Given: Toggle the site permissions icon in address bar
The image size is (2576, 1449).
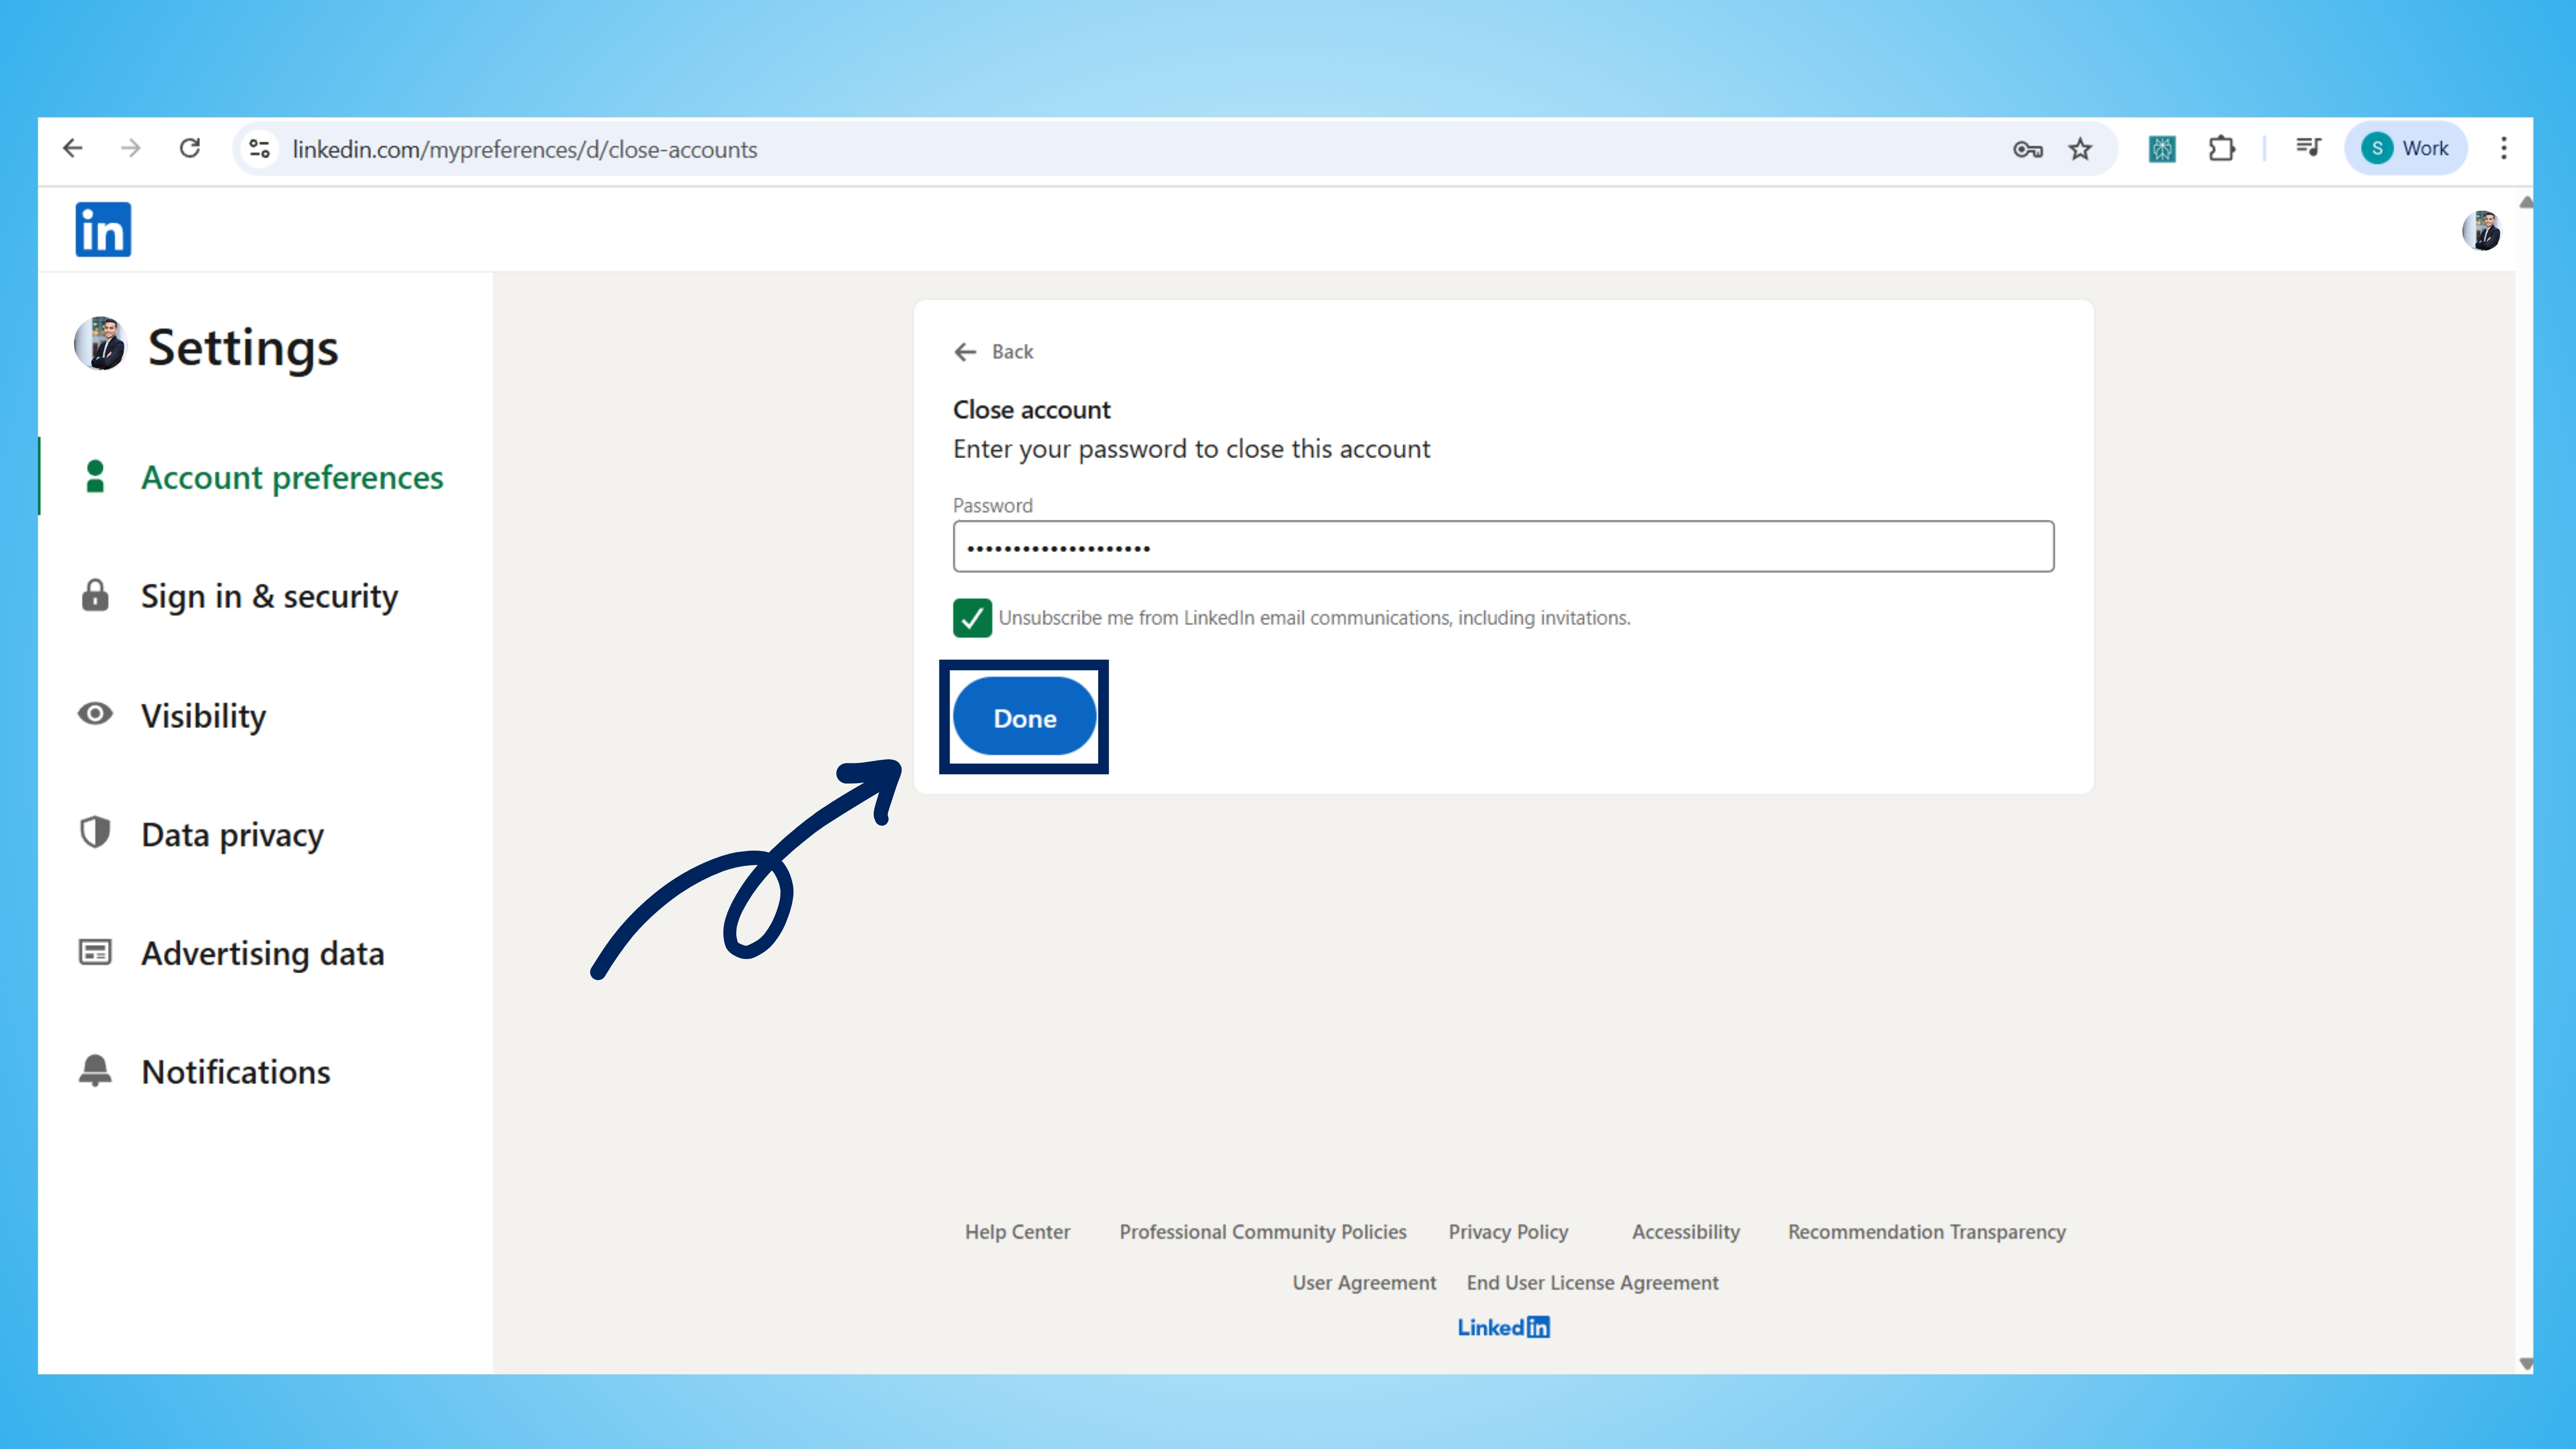Looking at the screenshot, I should (x=258, y=148).
